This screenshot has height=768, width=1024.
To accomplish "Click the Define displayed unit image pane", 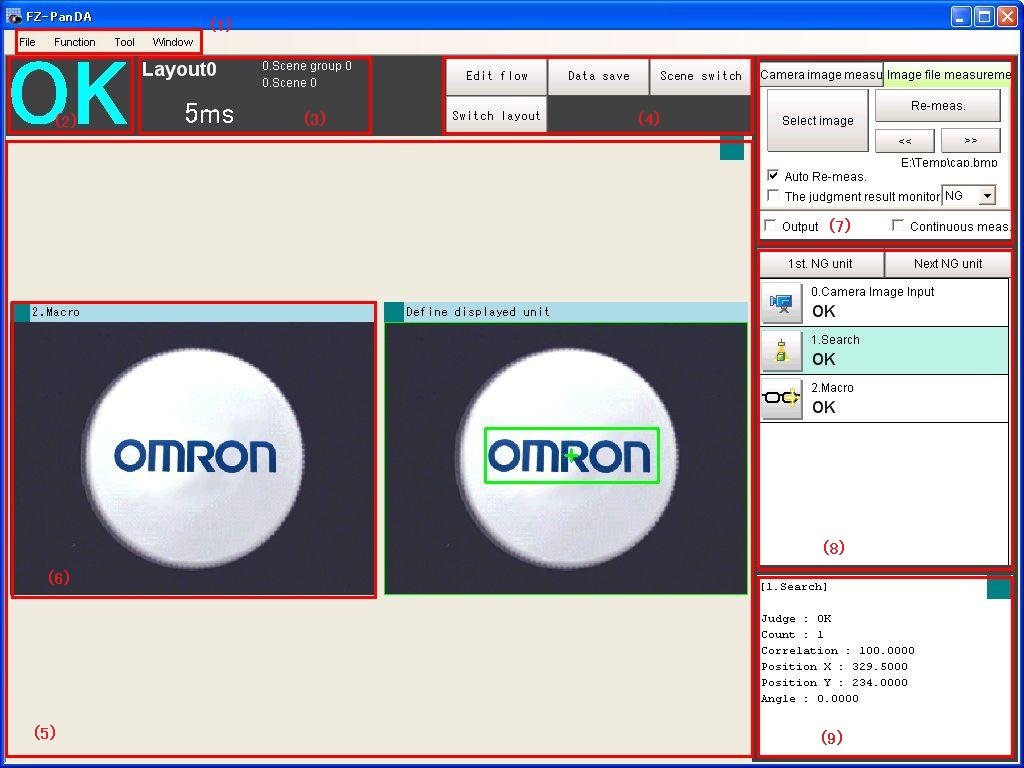I will pos(566,458).
